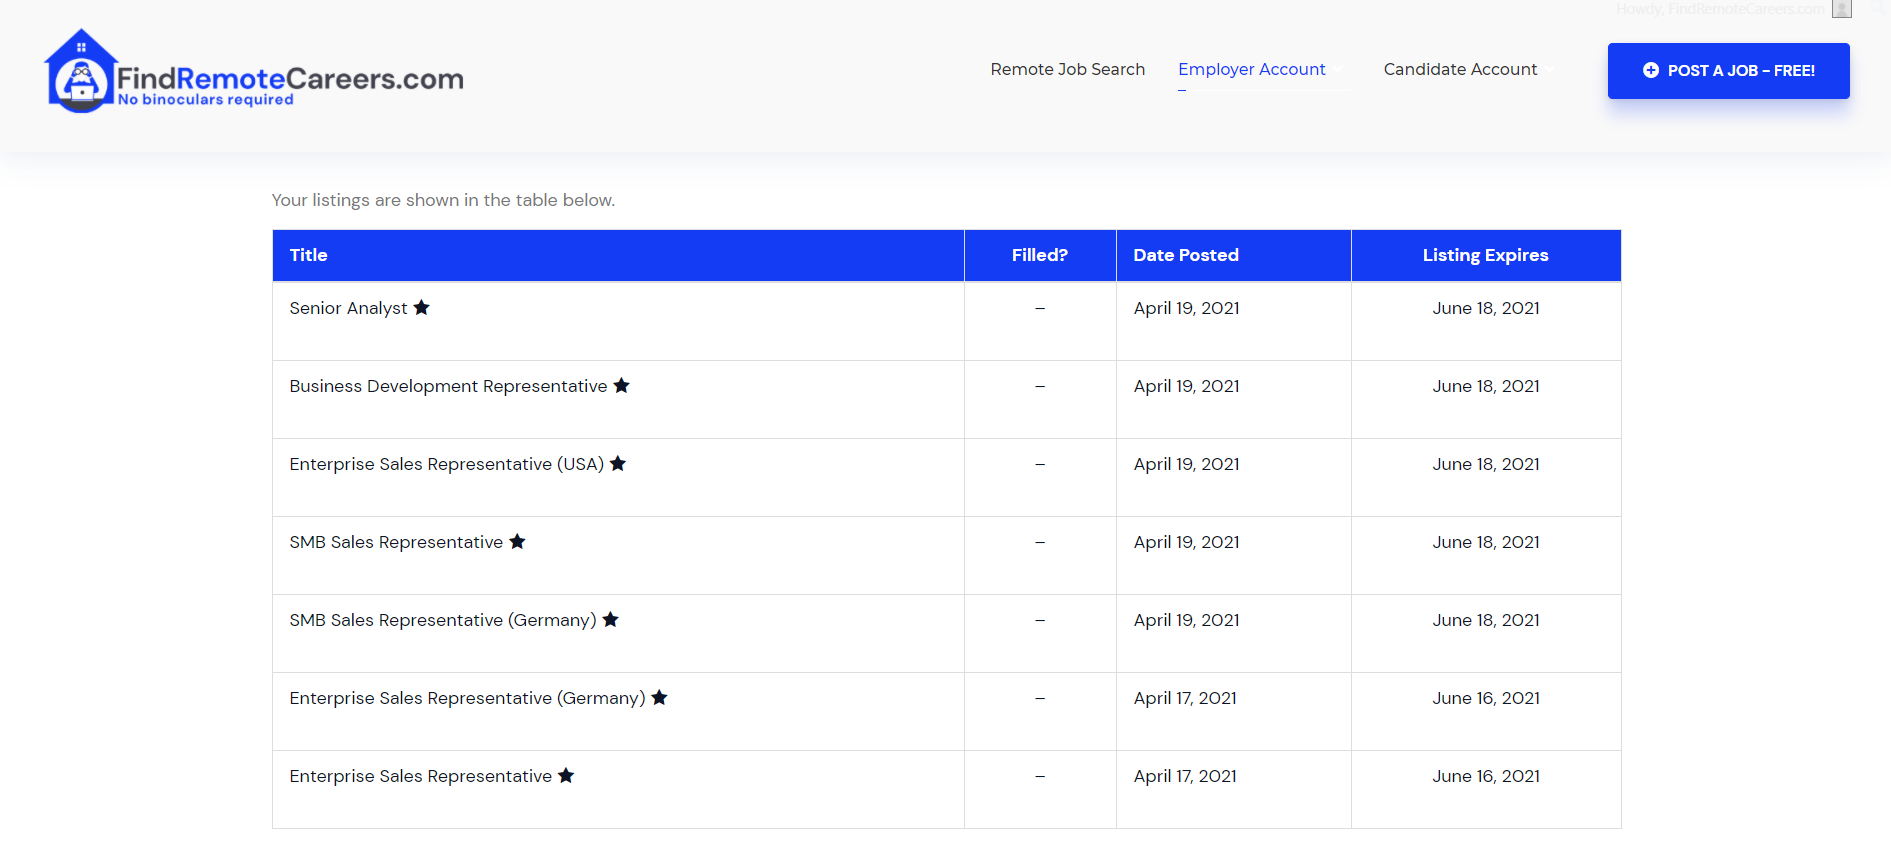
Task: Click the user avatar in the admin bar
Action: coord(1842,9)
